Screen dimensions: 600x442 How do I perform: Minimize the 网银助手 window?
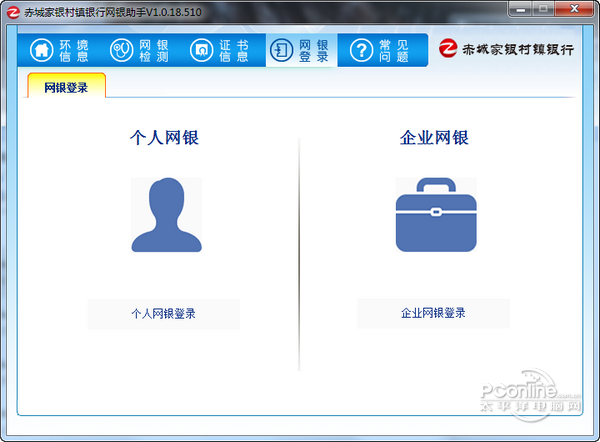click(520, 9)
